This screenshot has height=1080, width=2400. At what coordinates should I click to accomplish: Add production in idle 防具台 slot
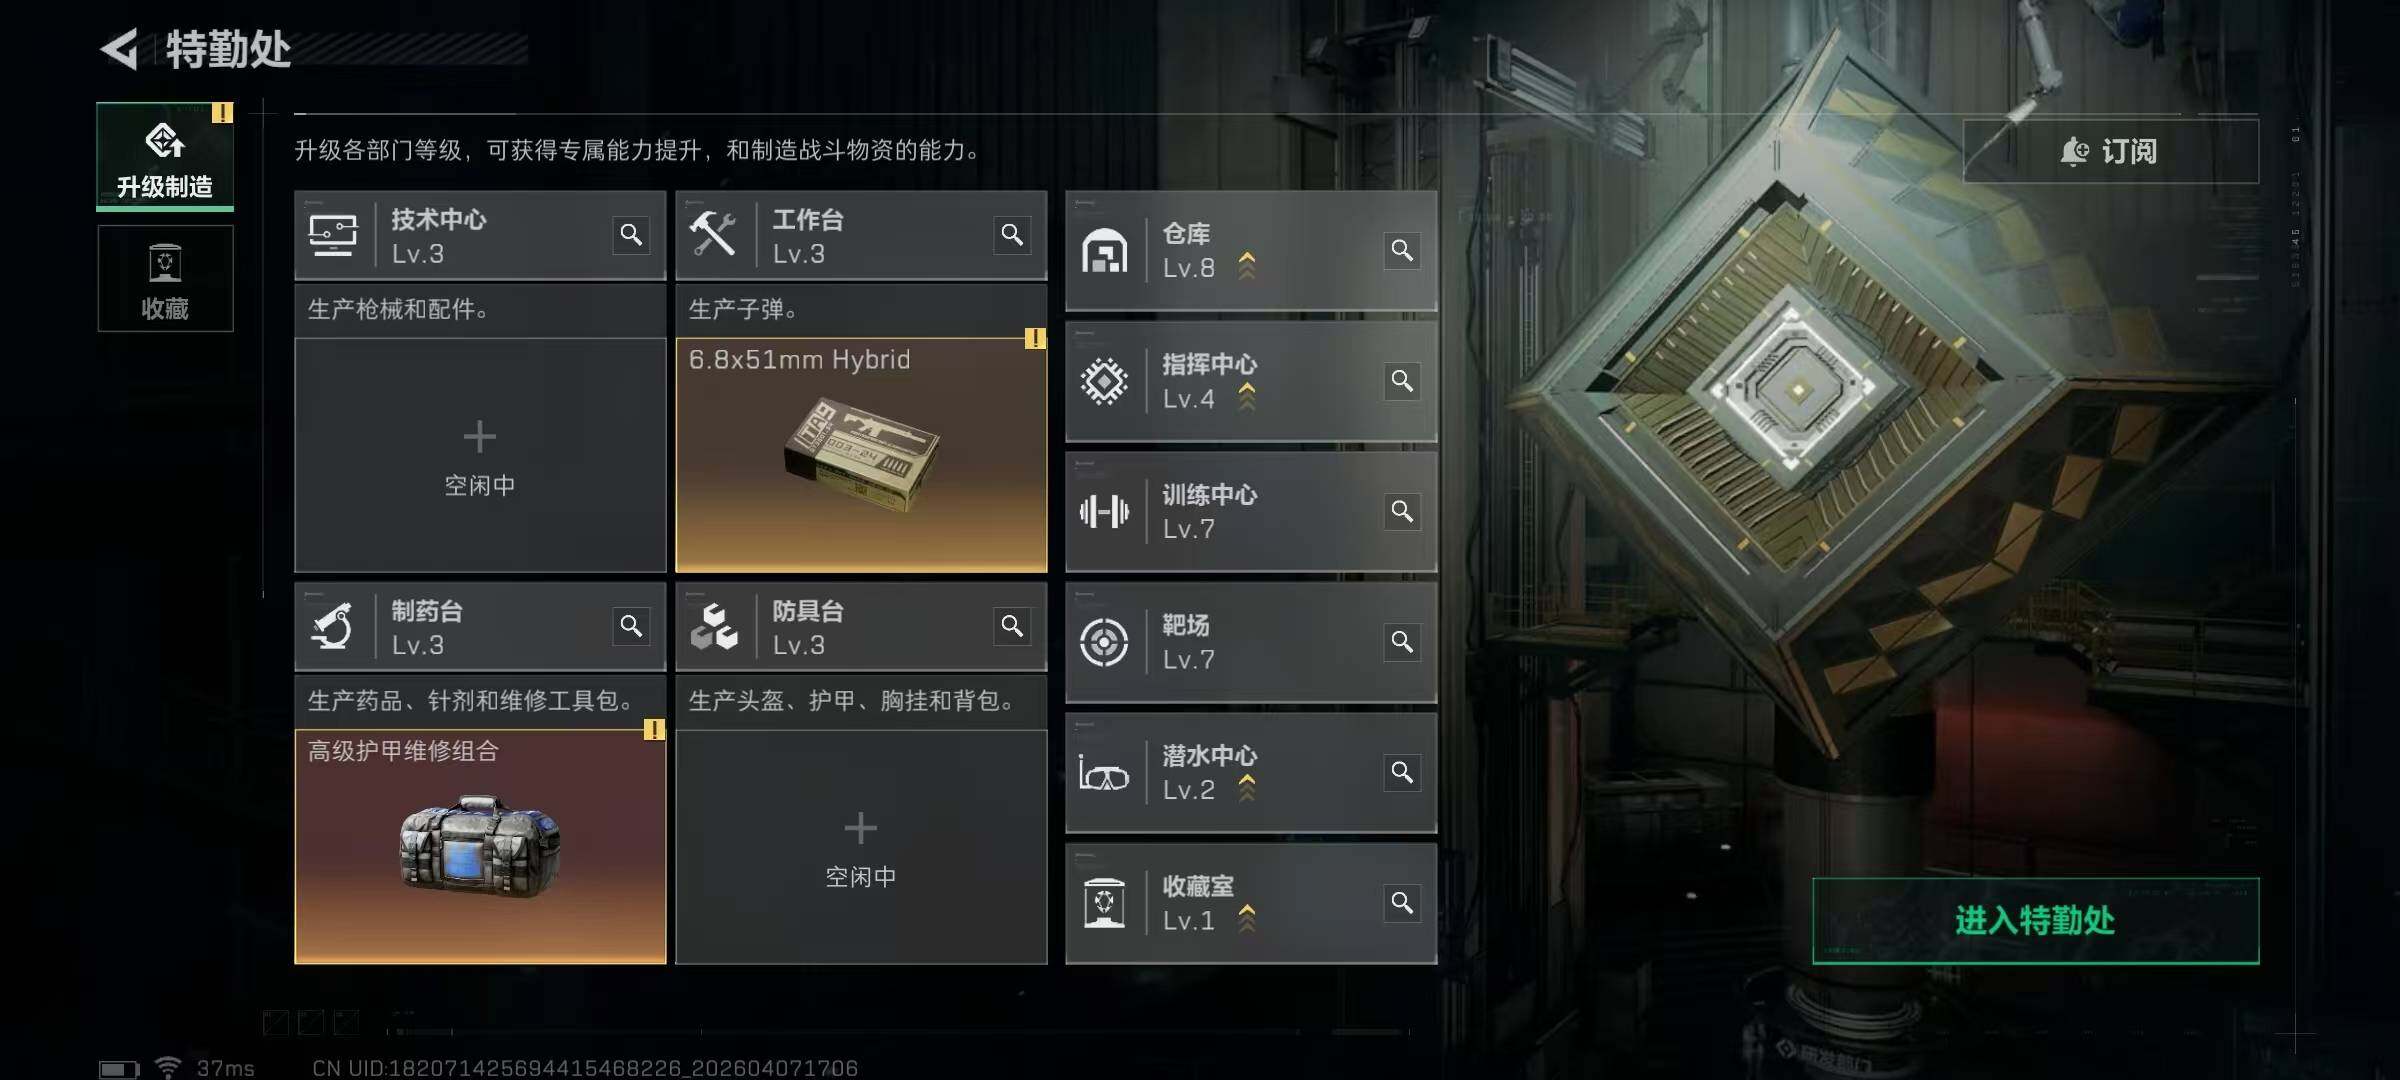(861, 847)
